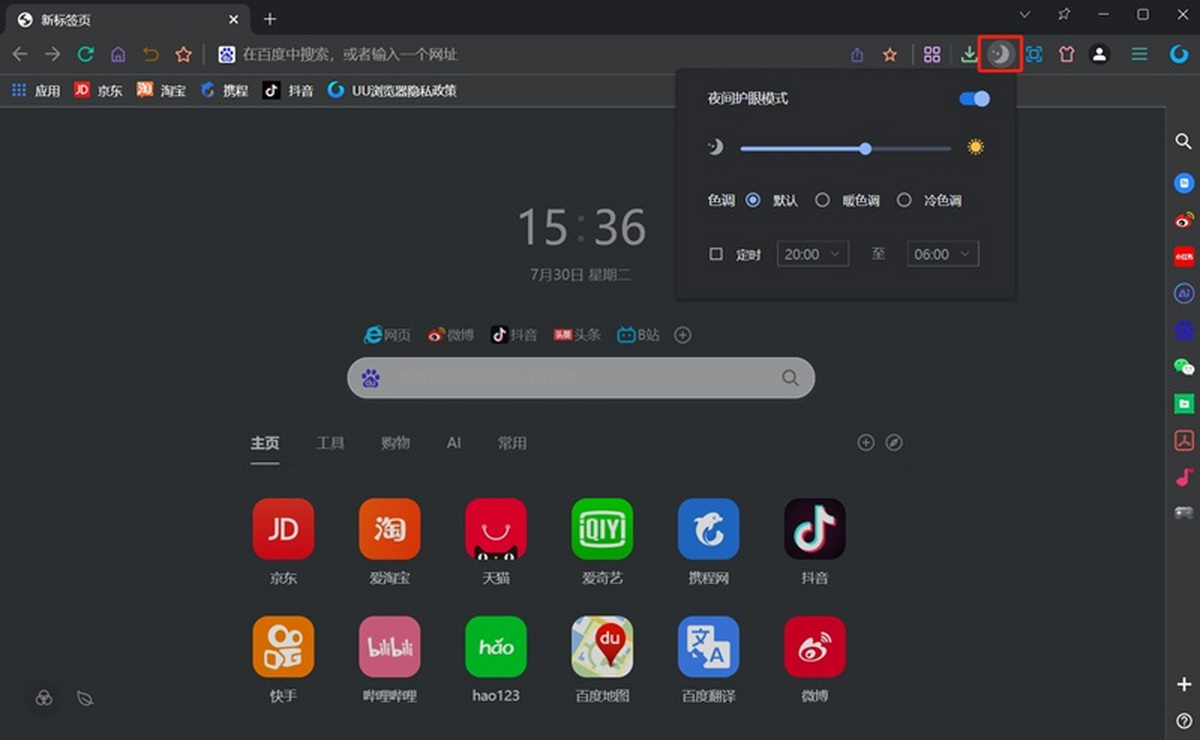Select the 头条 search shortcut

point(577,335)
